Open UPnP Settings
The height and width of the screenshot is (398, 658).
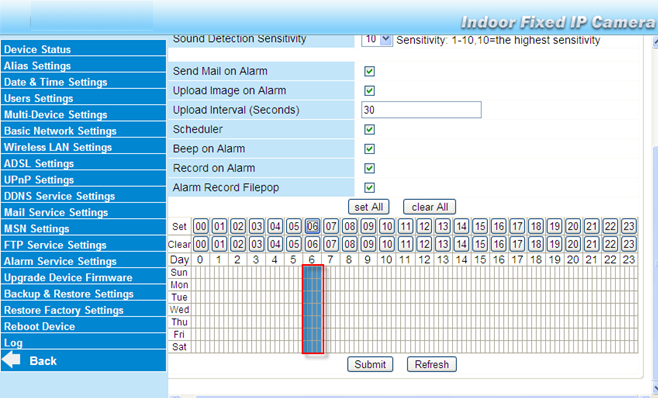click(83, 179)
